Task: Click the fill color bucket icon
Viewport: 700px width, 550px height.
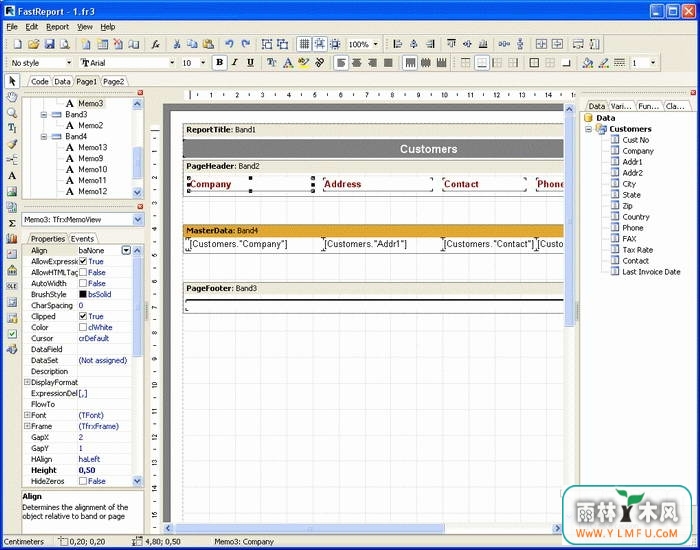Action: click(588, 62)
